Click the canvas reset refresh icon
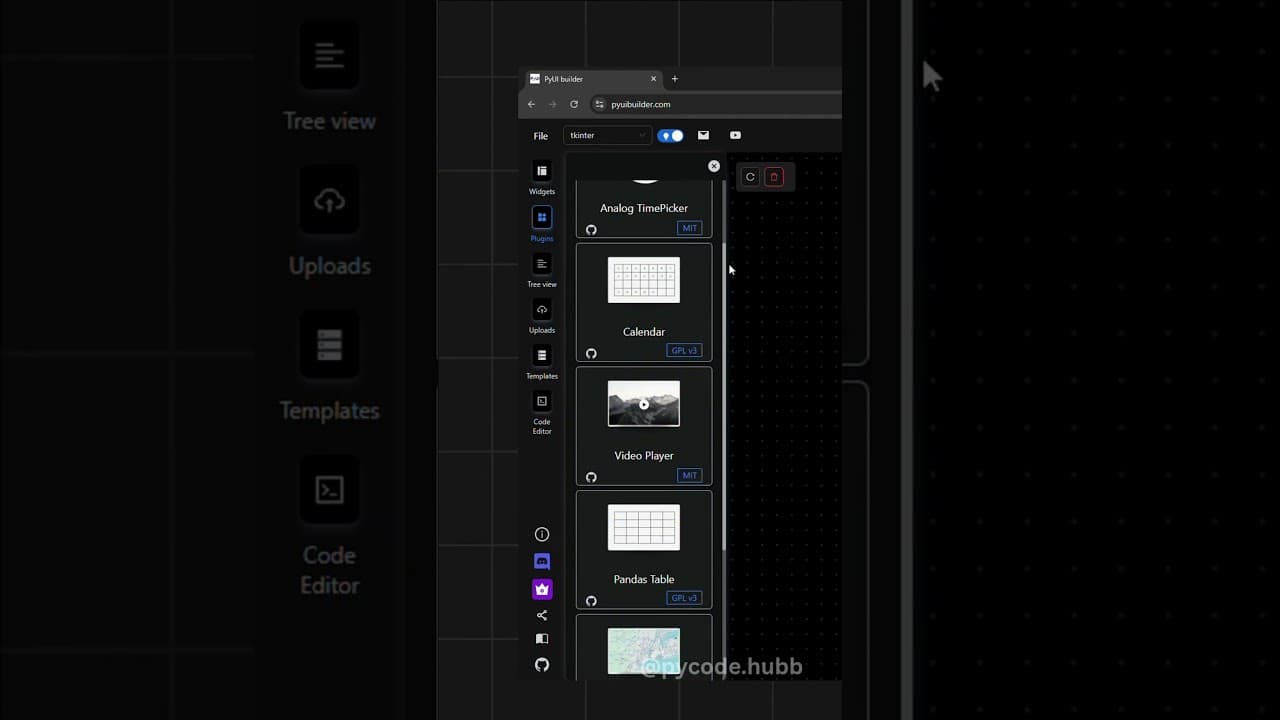 point(750,177)
